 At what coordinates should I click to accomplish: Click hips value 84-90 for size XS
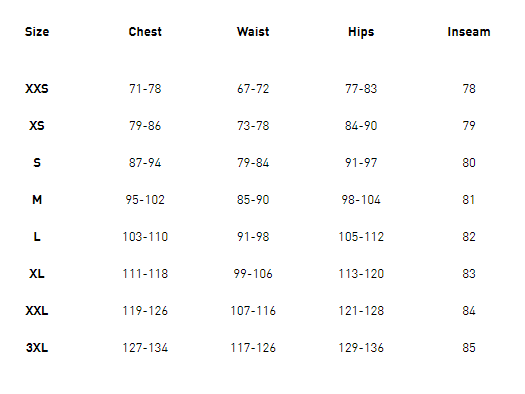pos(361,126)
